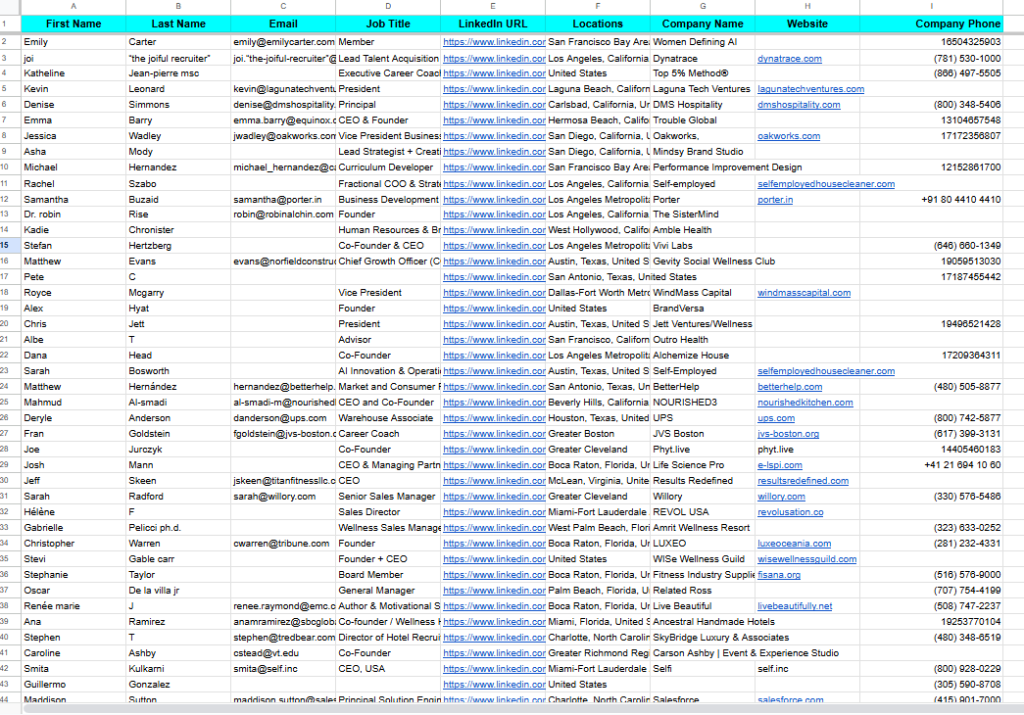Select the Website header cell

point(807,24)
